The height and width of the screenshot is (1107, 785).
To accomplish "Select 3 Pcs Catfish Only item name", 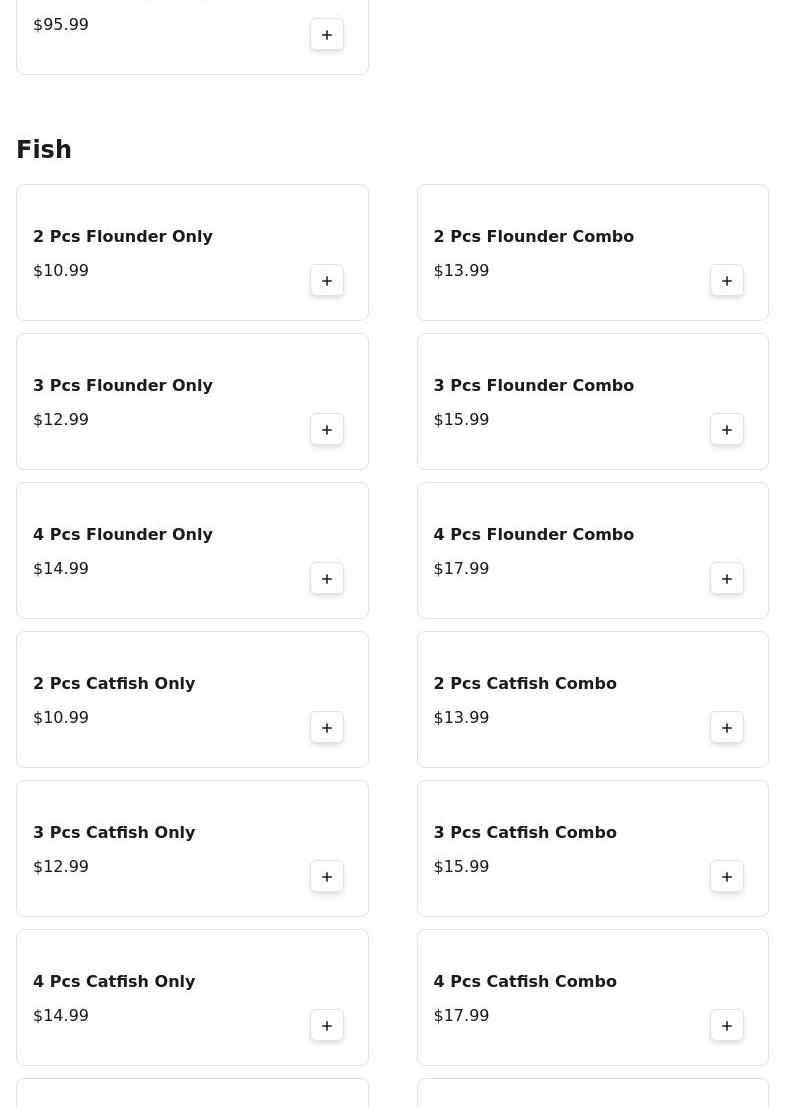I will click(x=114, y=832).
